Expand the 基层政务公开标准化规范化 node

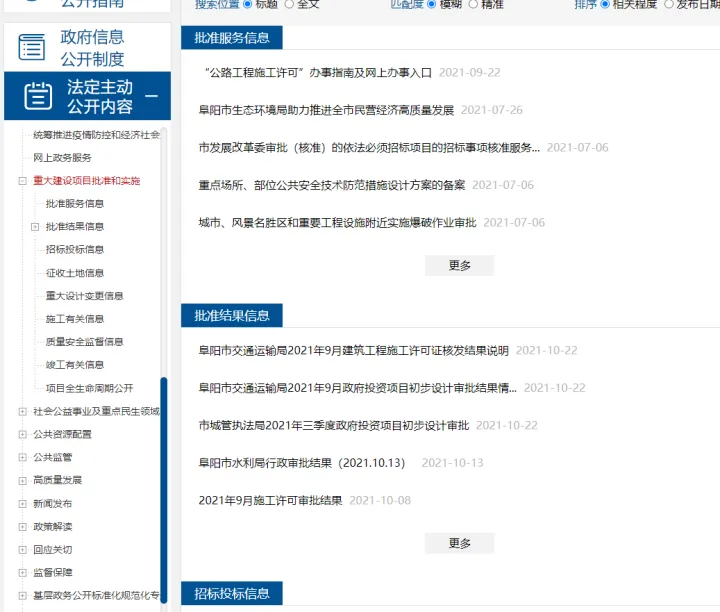(x=22, y=595)
